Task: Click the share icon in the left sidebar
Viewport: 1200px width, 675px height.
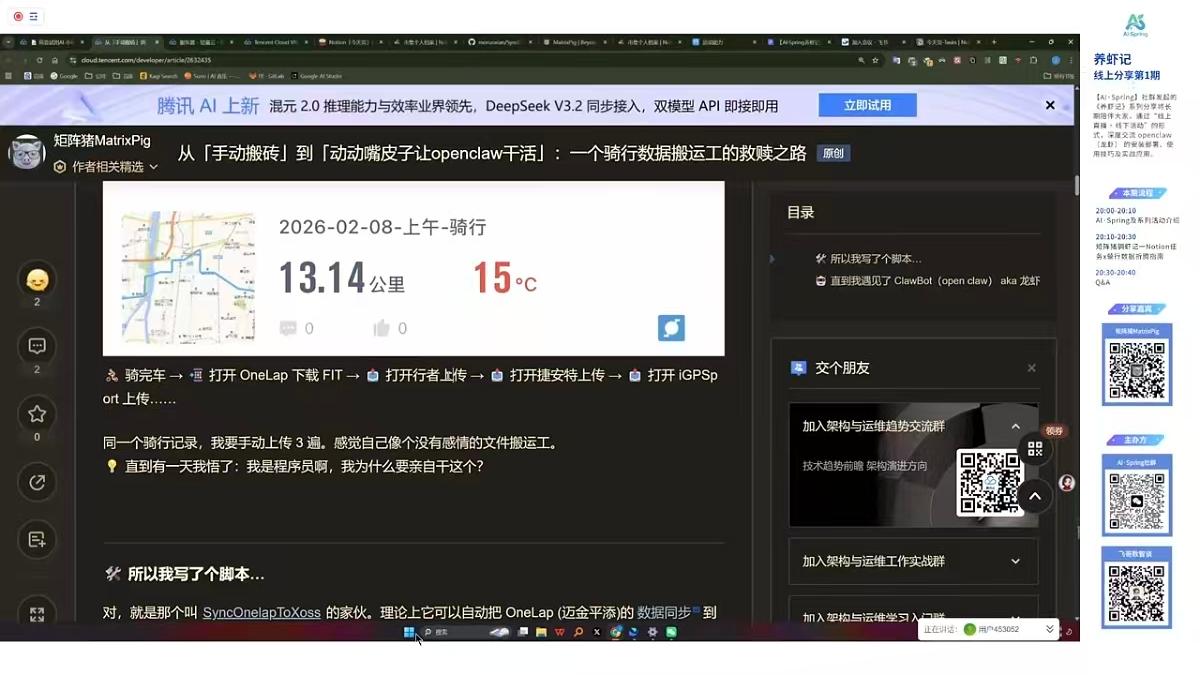Action: click(37, 482)
